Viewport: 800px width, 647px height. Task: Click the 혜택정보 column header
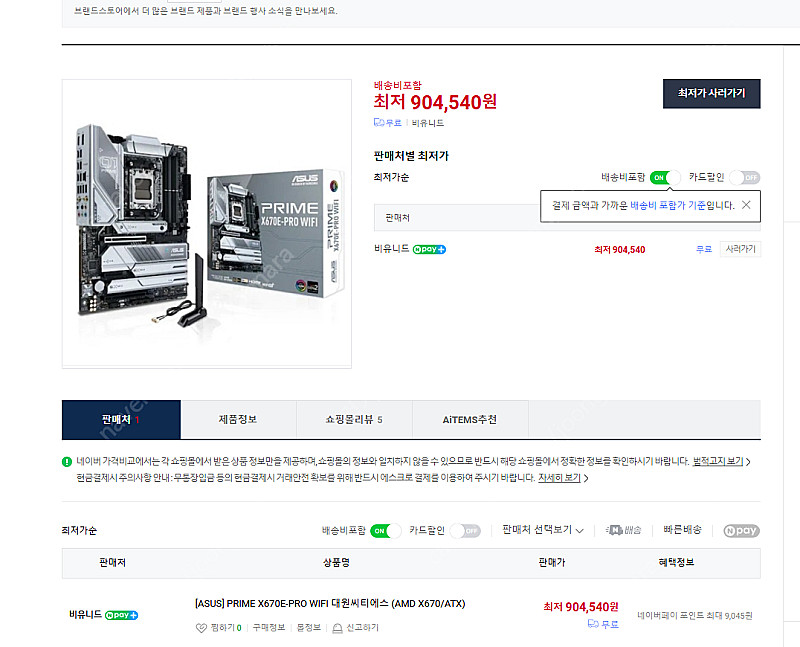676,562
